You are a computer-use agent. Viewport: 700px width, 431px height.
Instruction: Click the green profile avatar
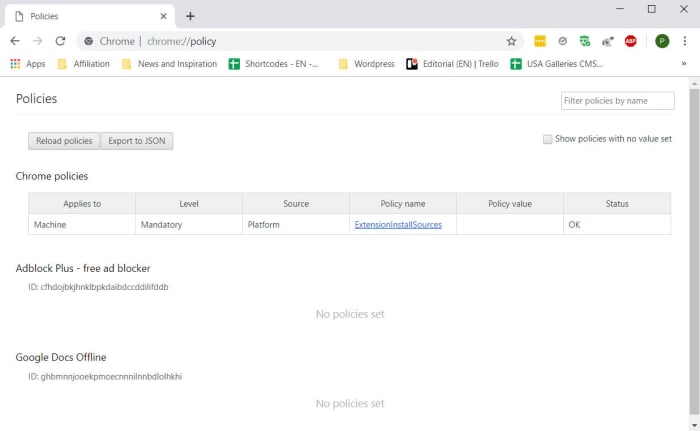[x=661, y=41]
